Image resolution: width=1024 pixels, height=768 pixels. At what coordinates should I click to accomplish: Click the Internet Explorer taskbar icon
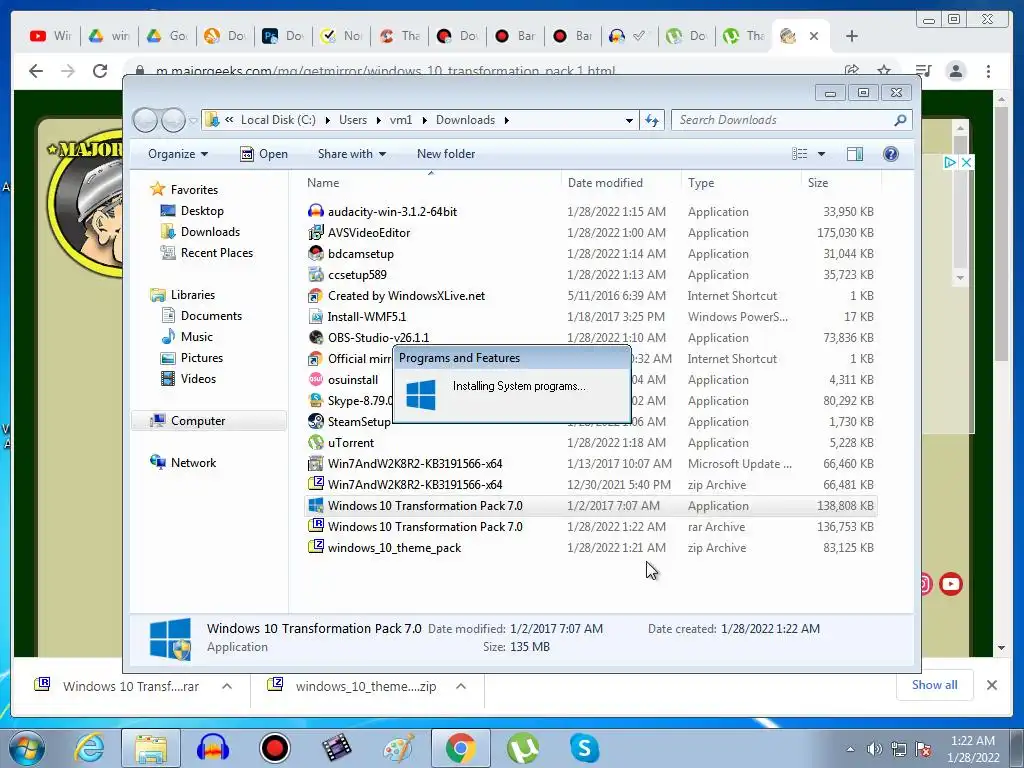[x=89, y=748]
